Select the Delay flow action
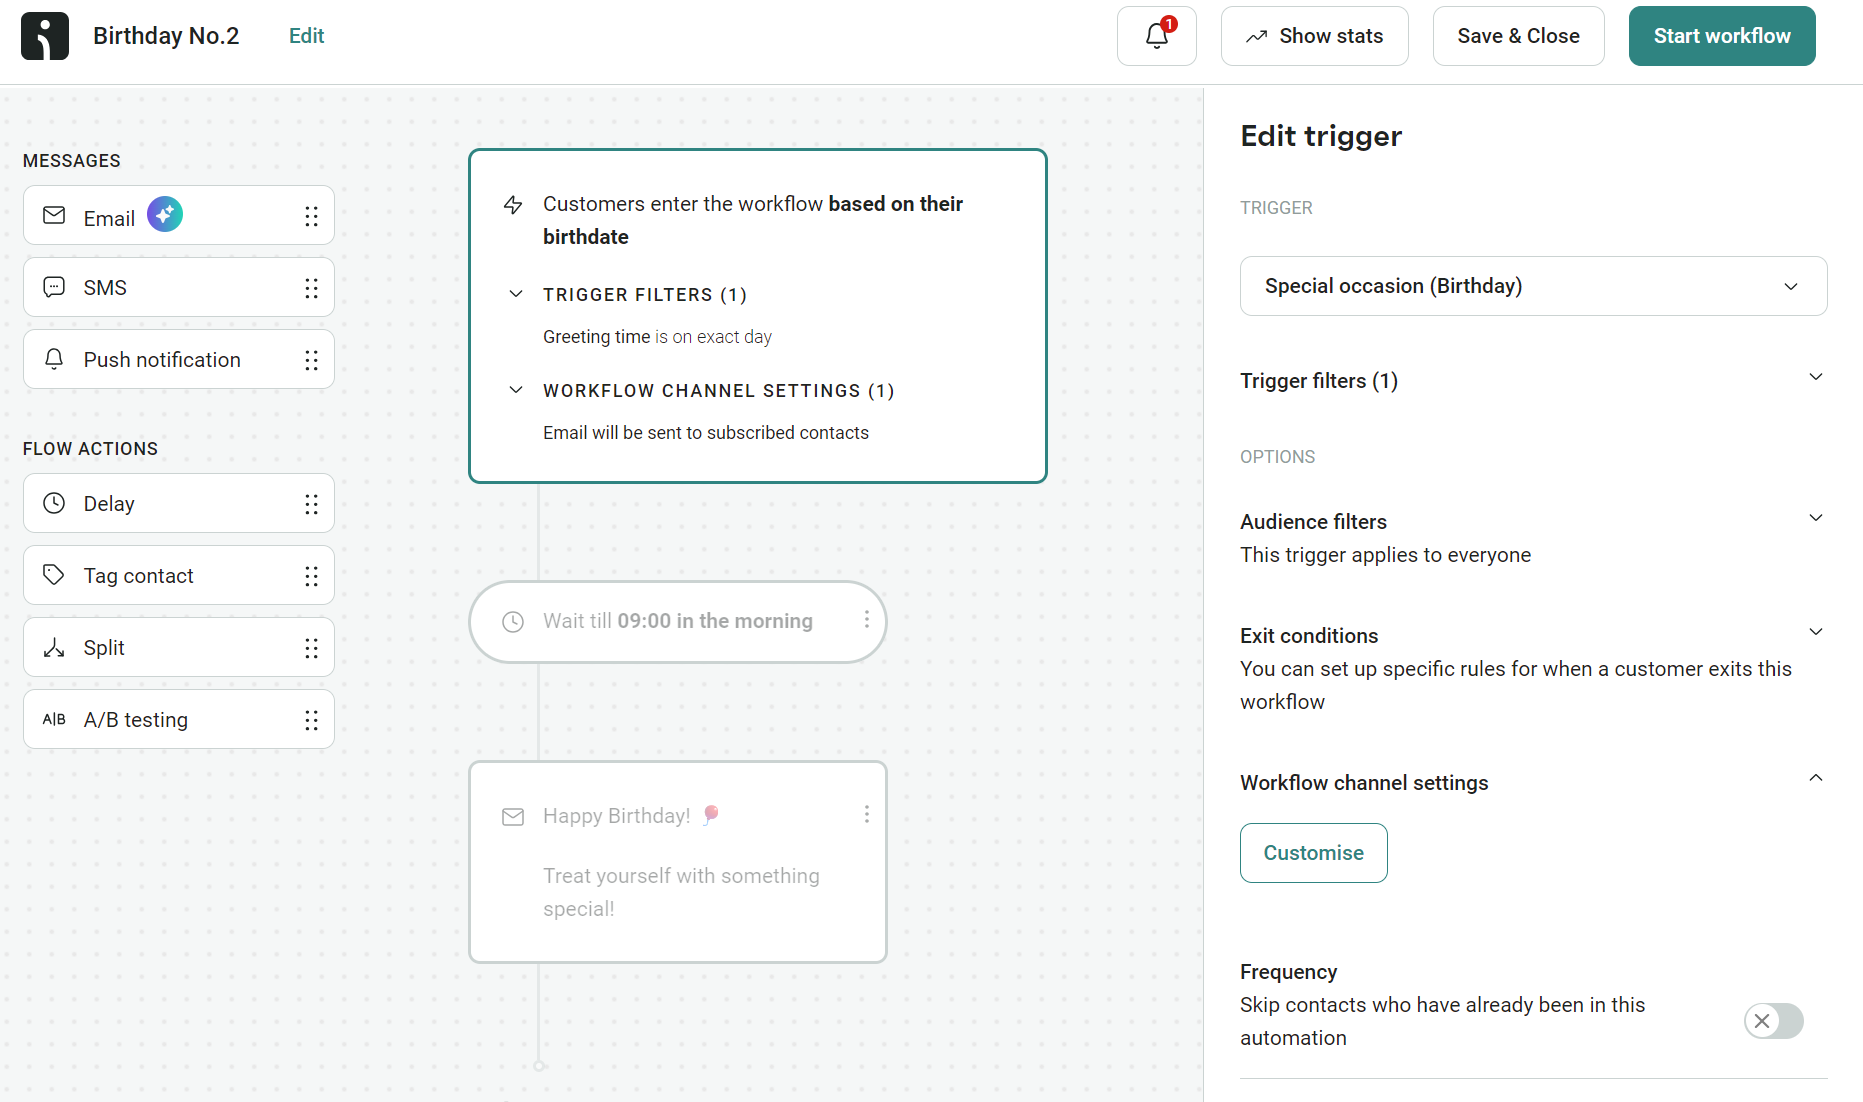Viewport: 1863px width, 1102px height. tap(179, 503)
